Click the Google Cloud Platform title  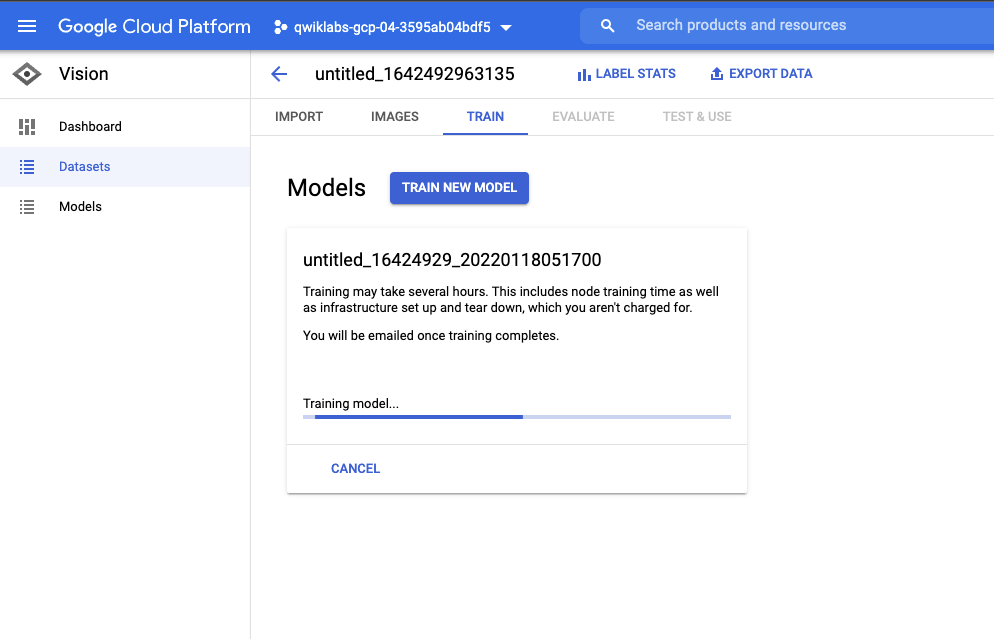coord(154,27)
